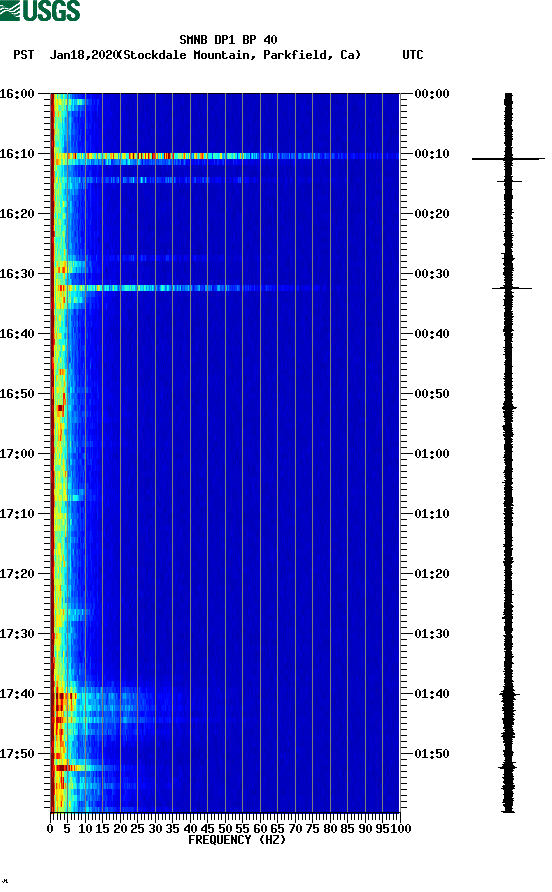
Task: Click the UTC timezone label
Action: (x=413, y=55)
